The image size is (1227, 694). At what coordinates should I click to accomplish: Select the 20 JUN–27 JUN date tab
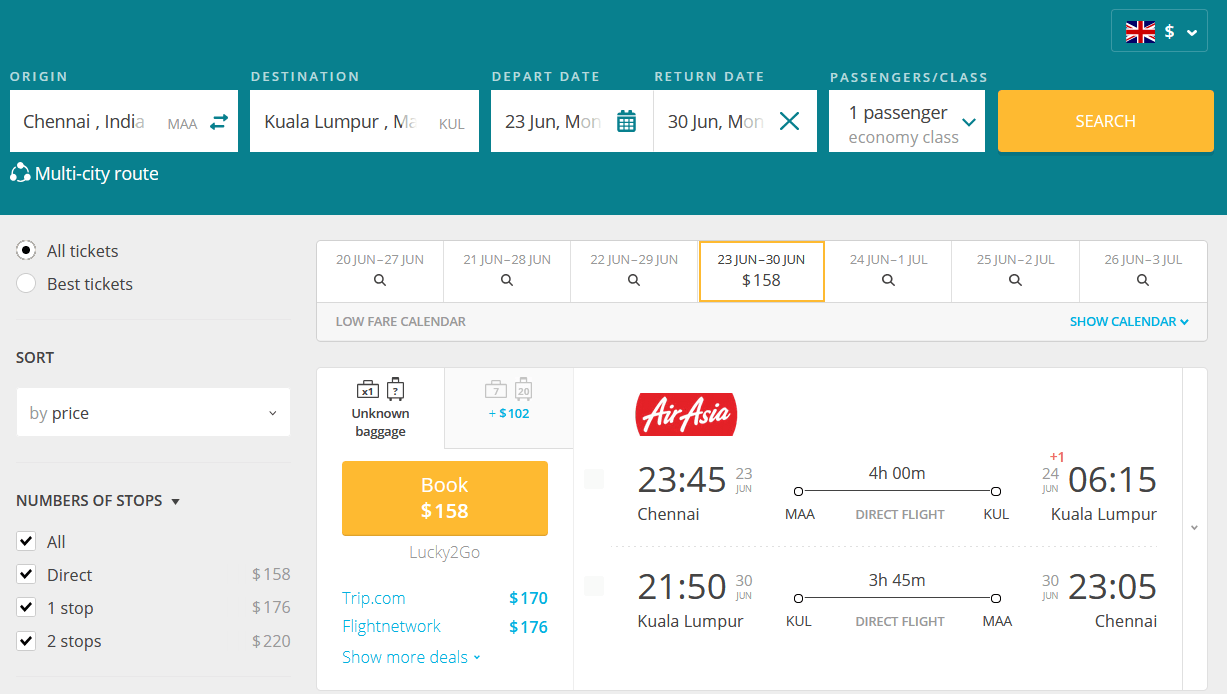[380, 271]
